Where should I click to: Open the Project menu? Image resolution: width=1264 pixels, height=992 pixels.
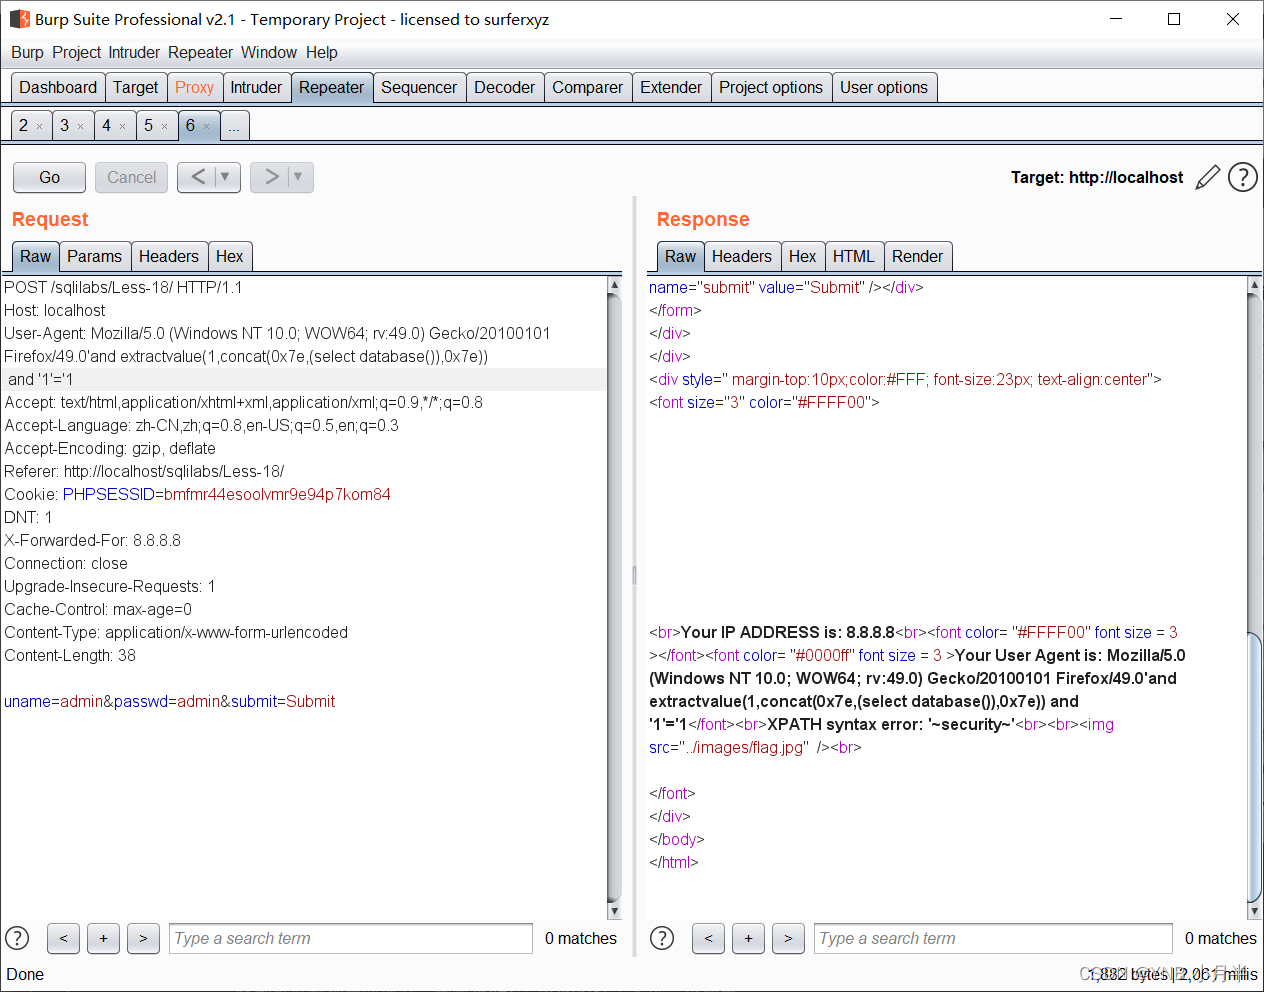(x=77, y=52)
